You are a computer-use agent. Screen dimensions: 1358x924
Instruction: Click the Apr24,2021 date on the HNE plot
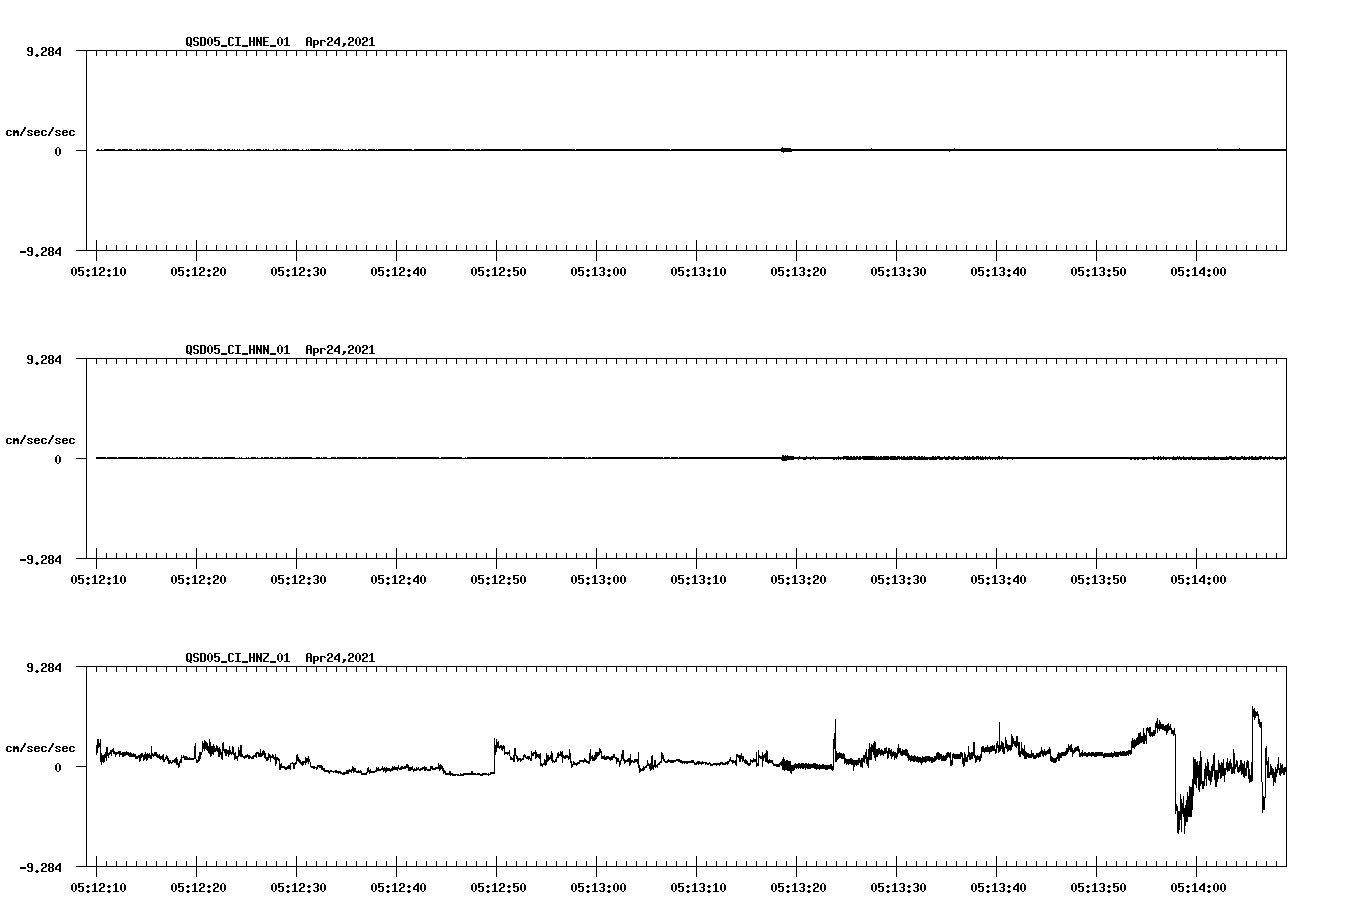point(338,42)
